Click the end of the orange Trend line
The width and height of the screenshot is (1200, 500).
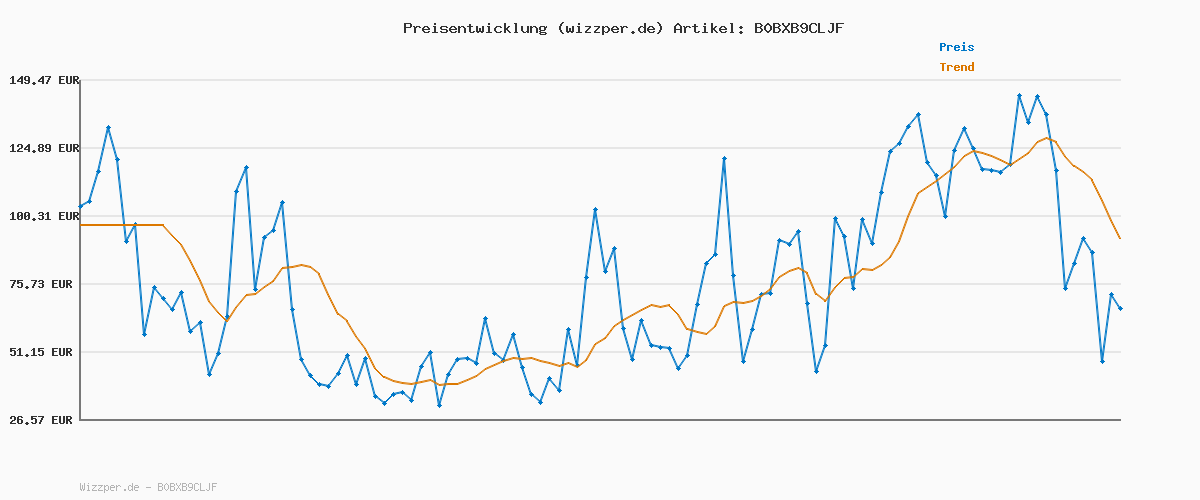point(1120,238)
